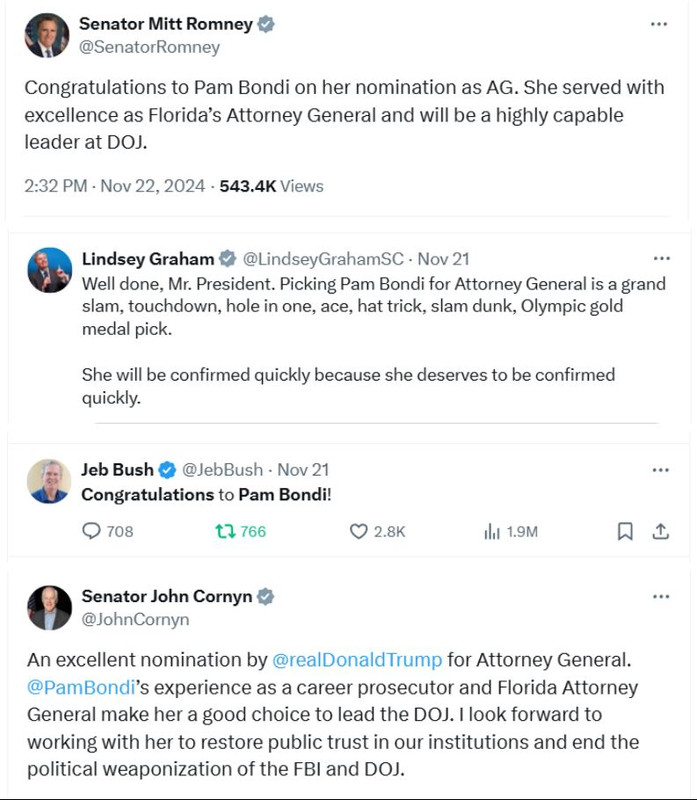Click Mitt Romney's profile picture
The height and width of the screenshot is (800, 697).
click(x=47, y=35)
